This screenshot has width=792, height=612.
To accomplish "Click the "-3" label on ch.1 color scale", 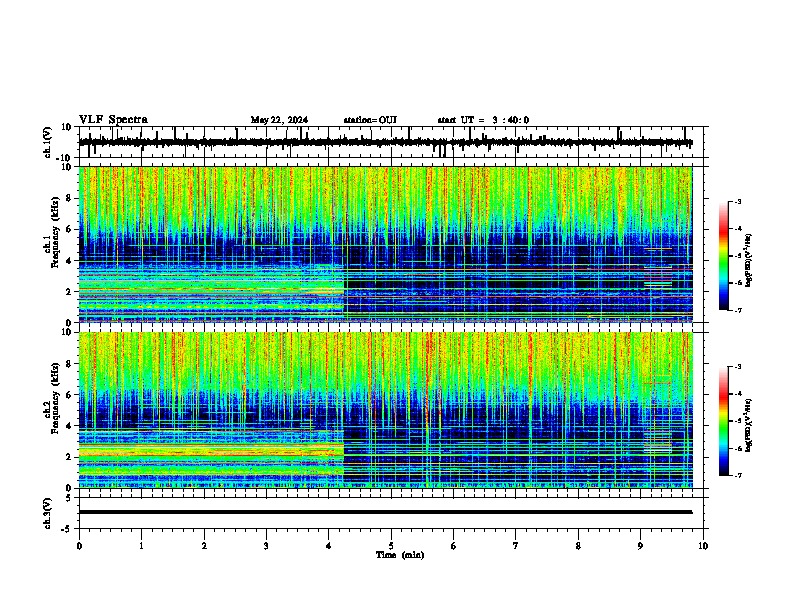I will (737, 202).
